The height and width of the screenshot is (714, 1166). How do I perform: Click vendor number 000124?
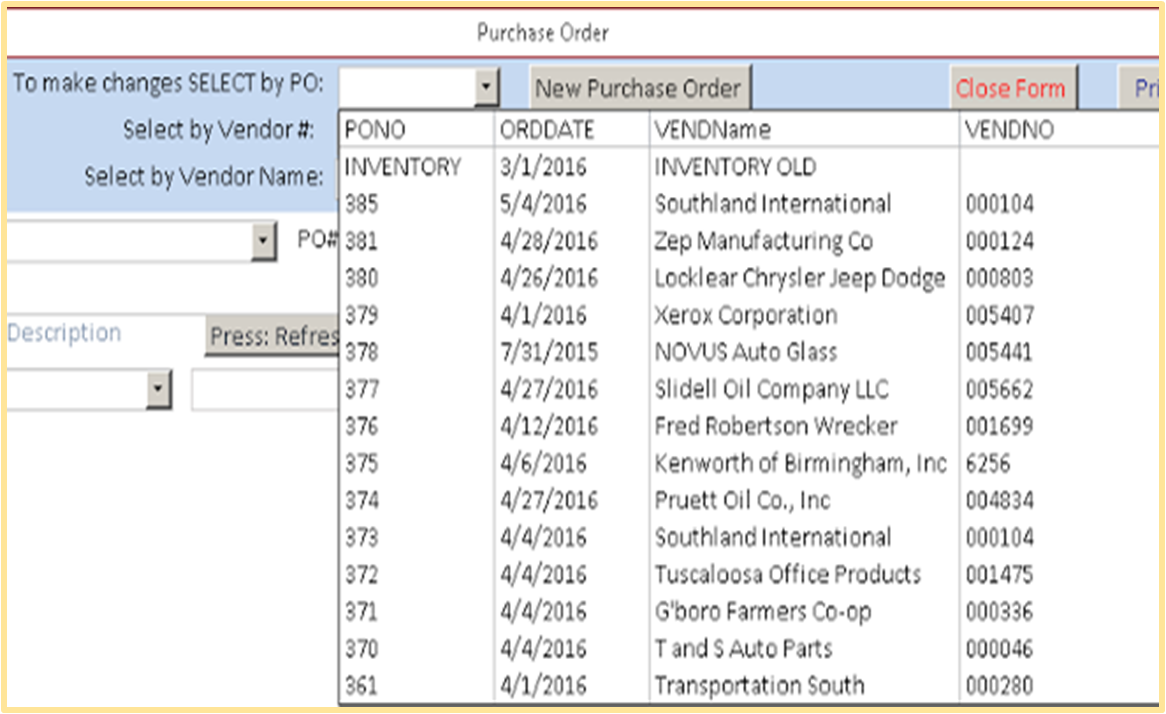click(x=1000, y=241)
